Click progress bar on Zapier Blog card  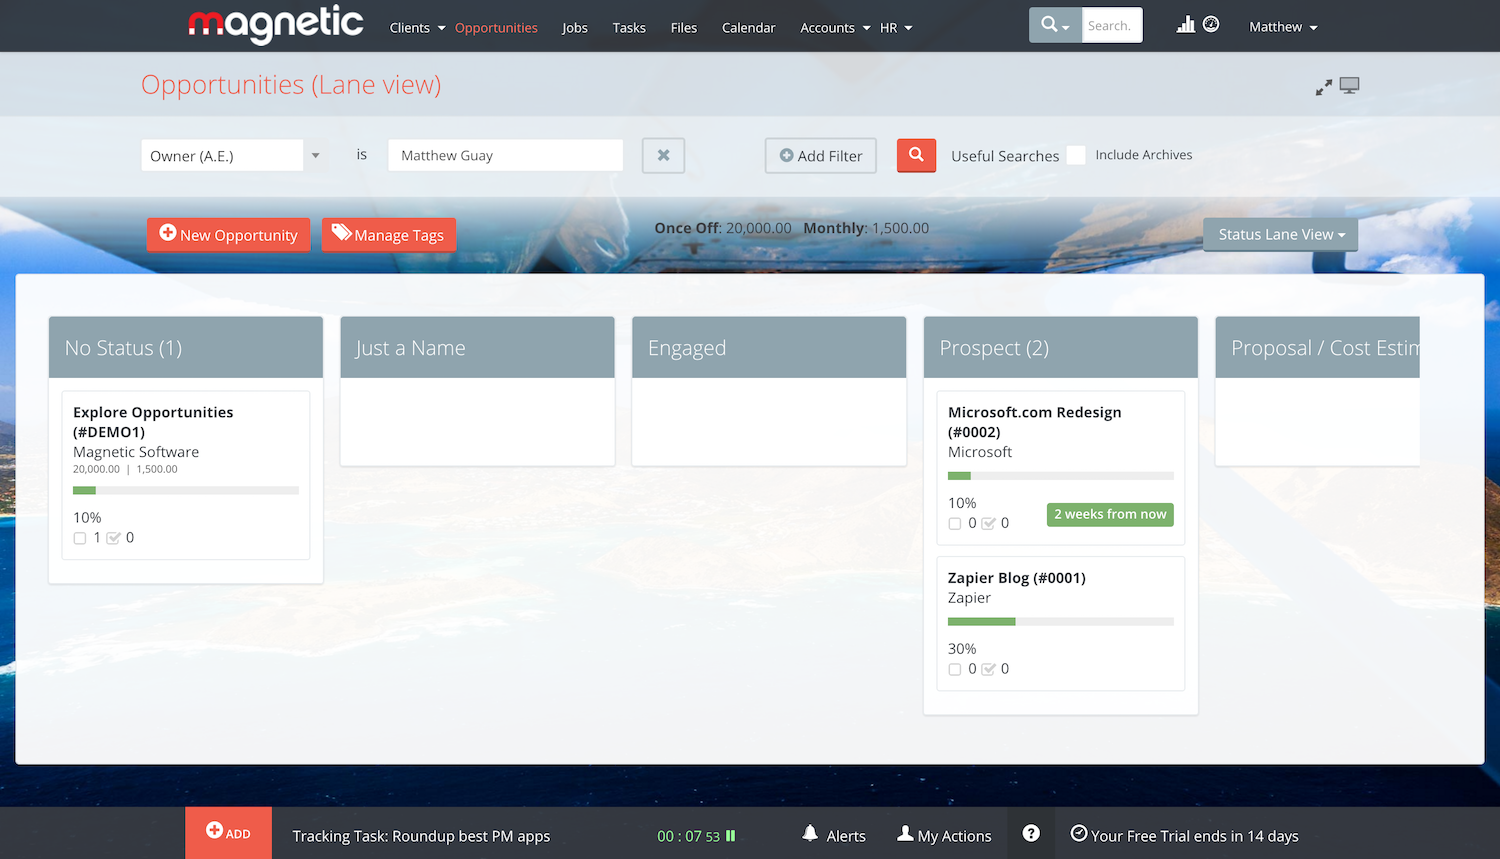tap(1061, 622)
